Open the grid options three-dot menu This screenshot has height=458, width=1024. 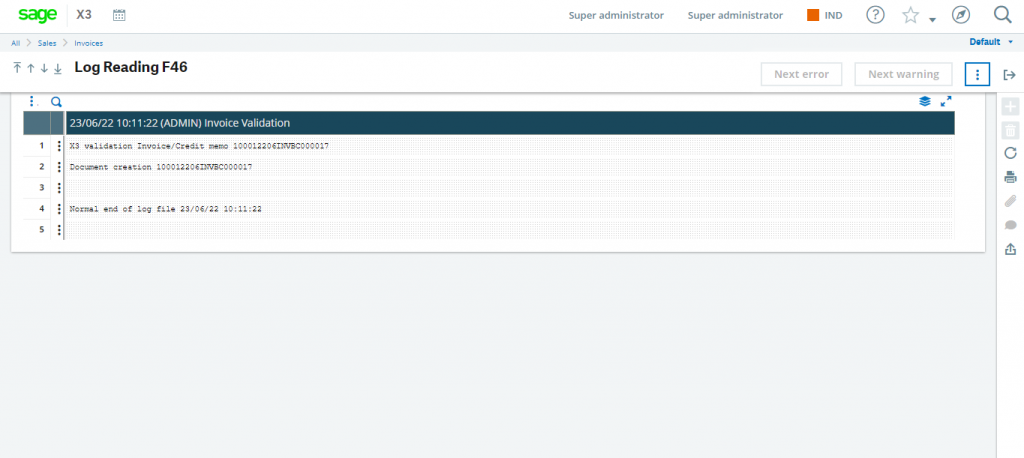32,101
